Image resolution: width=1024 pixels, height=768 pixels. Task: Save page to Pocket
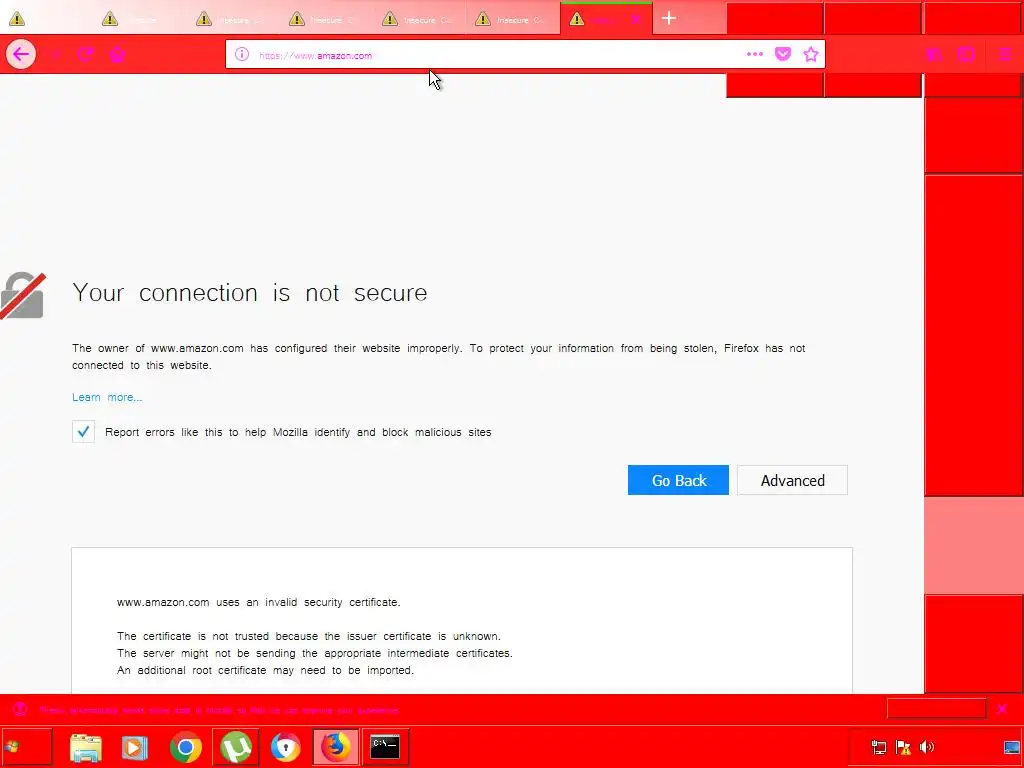[783, 55]
